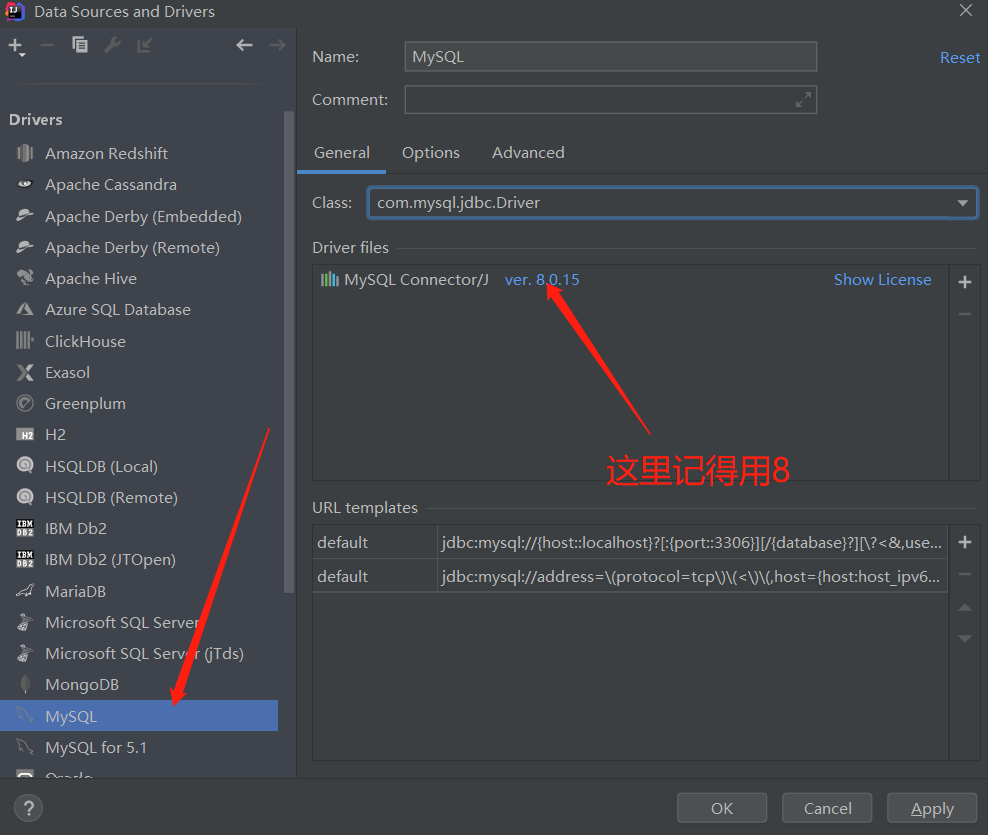Select the HSQLDB (Remote) driver
This screenshot has width=988, height=835.
[139, 497]
